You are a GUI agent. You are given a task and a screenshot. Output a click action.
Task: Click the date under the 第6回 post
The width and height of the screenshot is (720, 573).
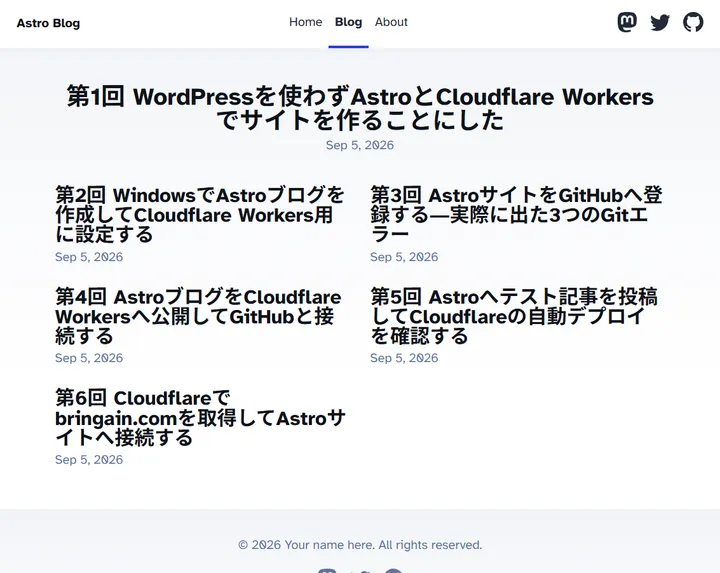pos(89,460)
